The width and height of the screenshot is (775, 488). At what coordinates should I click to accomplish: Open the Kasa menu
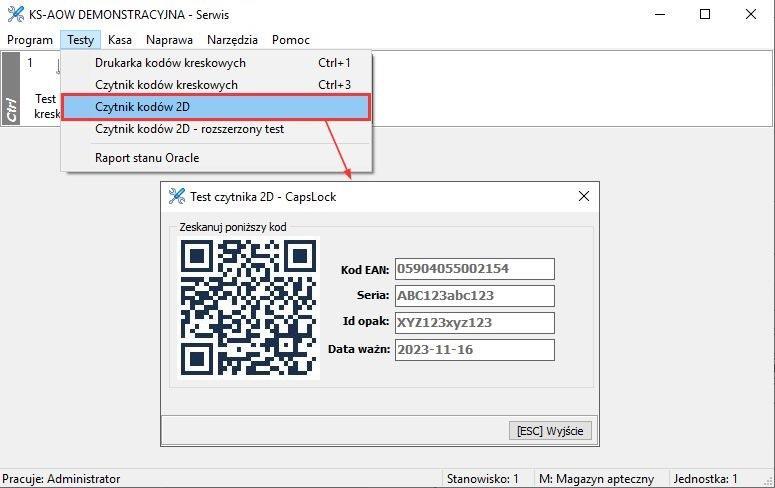pos(120,40)
